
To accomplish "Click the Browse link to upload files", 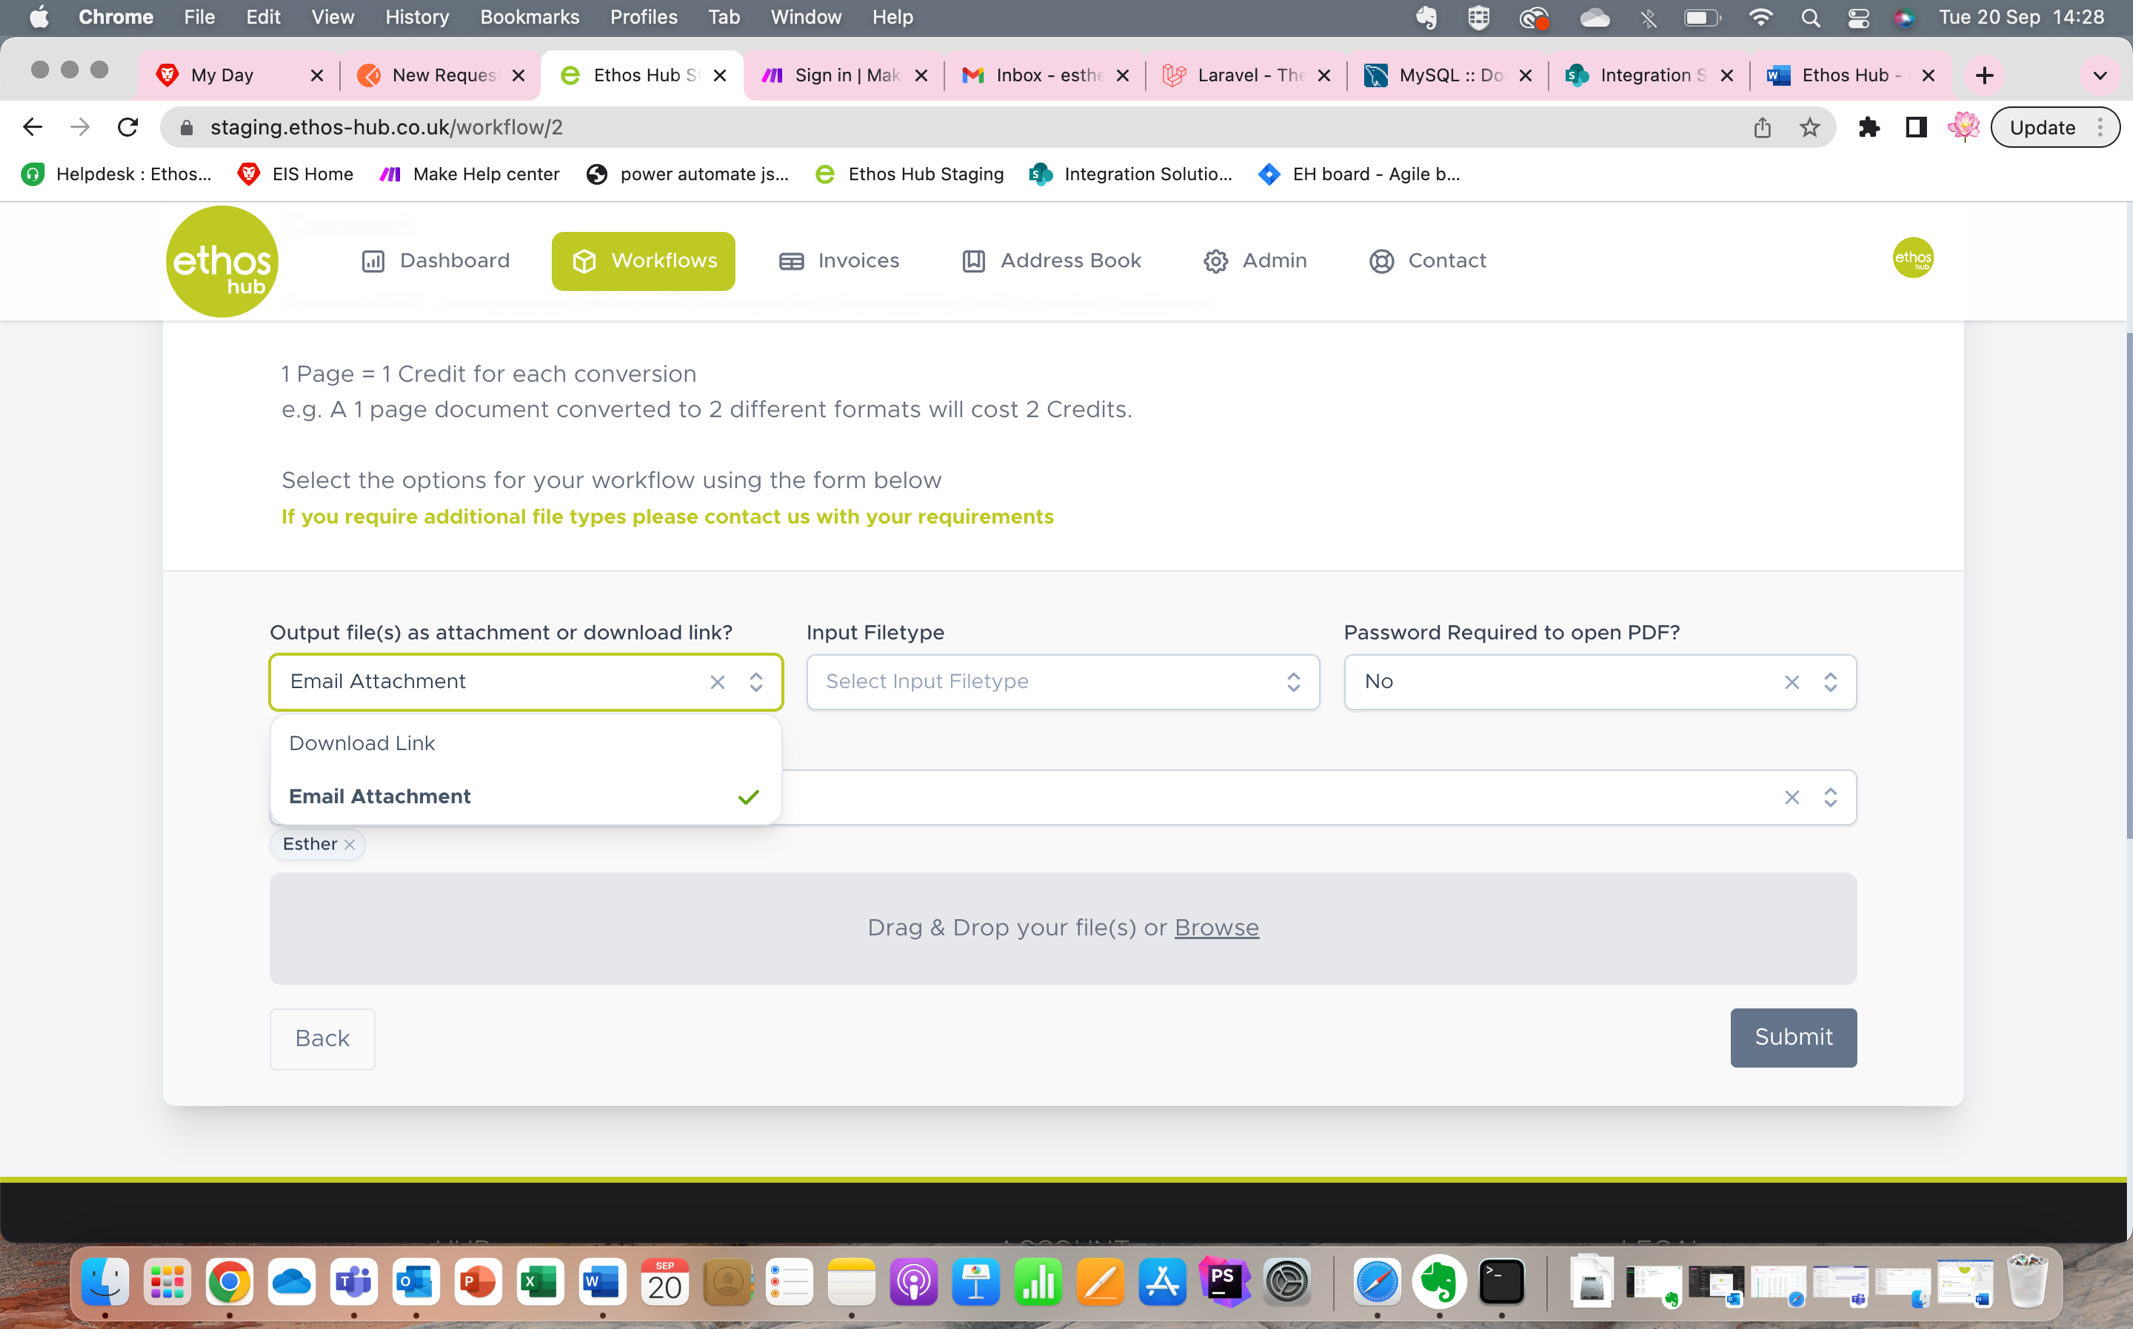I will pos(1216,927).
